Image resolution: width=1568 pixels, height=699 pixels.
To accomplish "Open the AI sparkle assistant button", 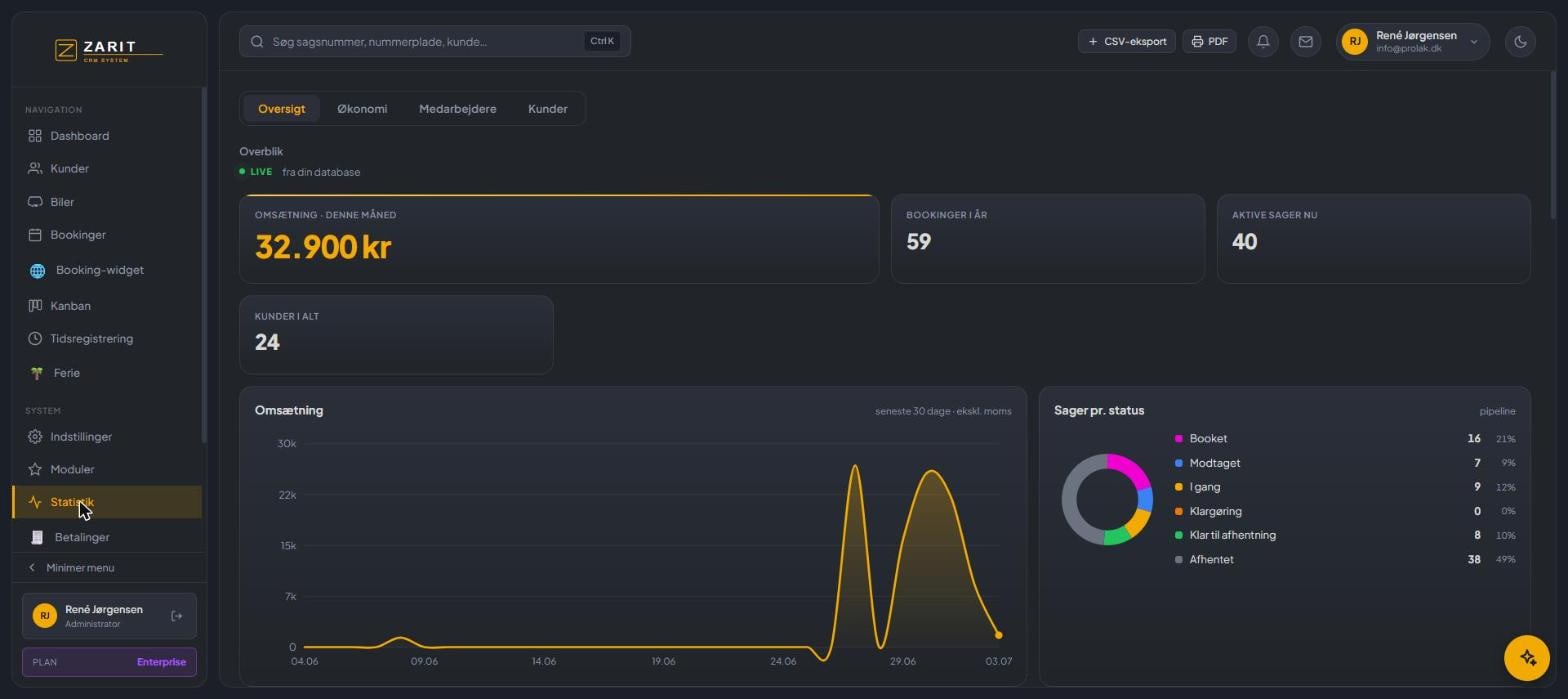I will [1527, 657].
